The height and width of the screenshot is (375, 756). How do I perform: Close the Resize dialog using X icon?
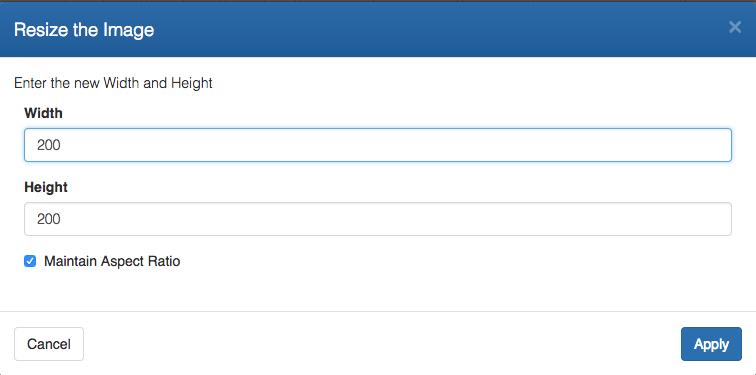click(x=734, y=27)
